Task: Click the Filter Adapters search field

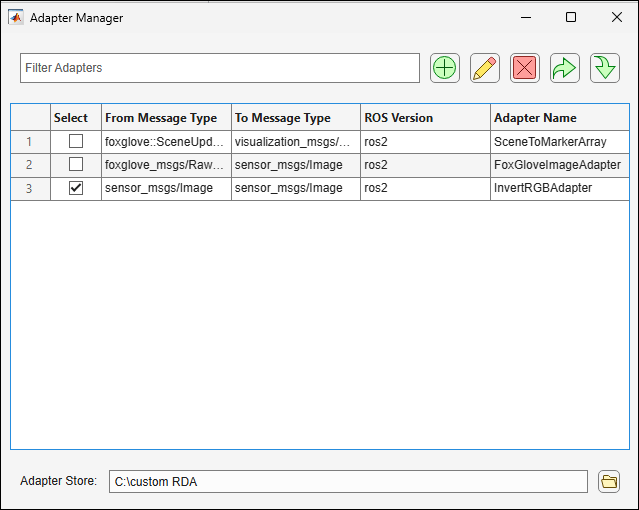Action: click(220, 68)
